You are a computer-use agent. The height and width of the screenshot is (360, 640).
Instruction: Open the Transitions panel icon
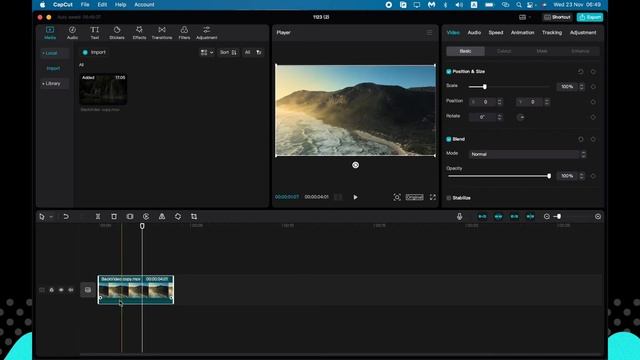click(162, 33)
